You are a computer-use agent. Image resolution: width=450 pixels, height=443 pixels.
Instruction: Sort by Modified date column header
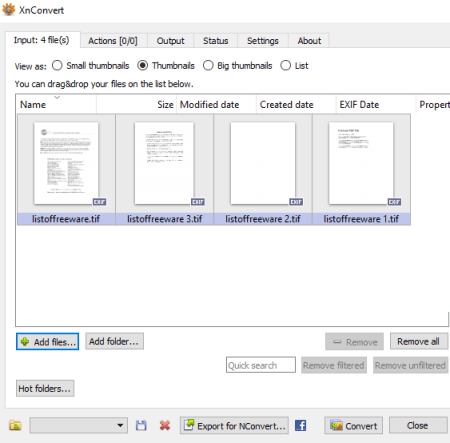pyautogui.click(x=216, y=104)
